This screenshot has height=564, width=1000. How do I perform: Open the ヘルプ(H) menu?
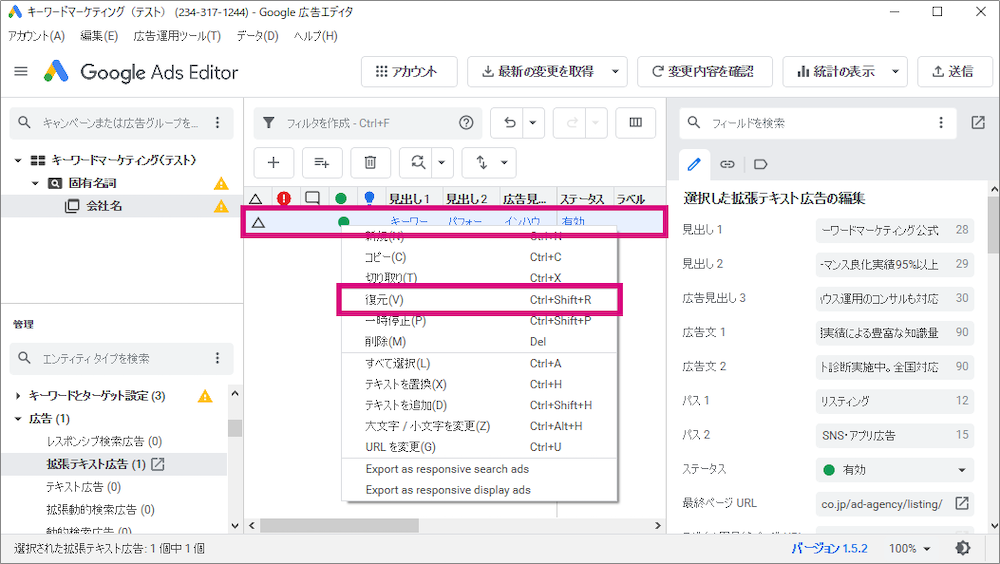pyautogui.click(x=316, y=36)
